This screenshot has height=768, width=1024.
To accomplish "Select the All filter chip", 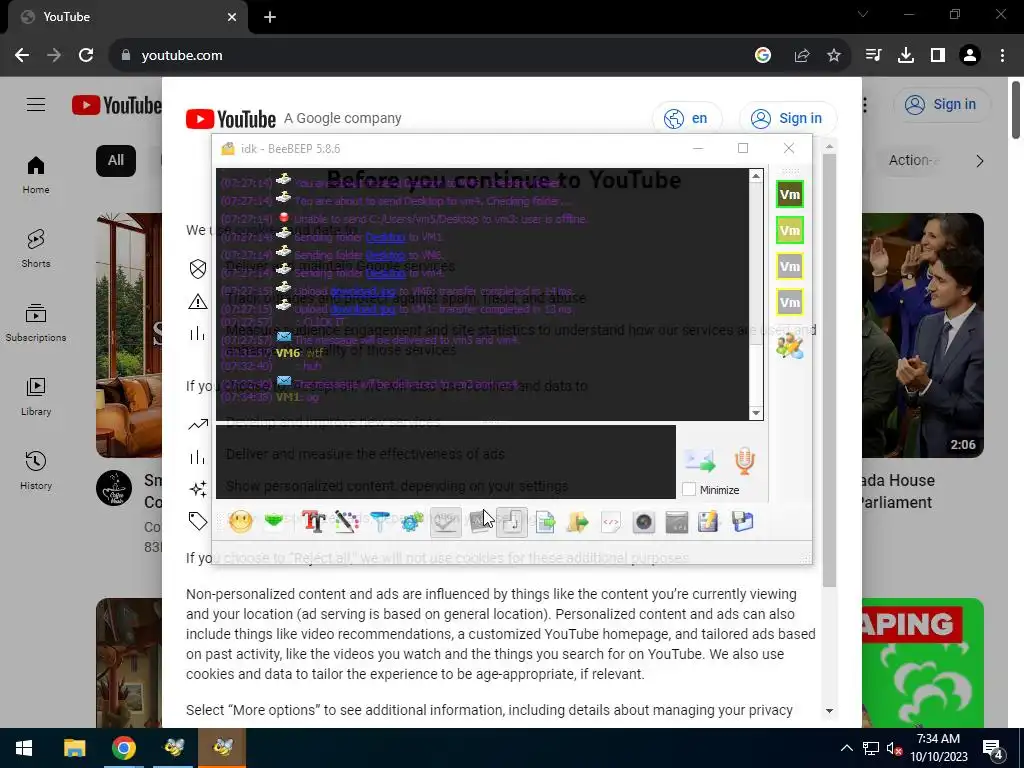I will [x=116, y=161].
